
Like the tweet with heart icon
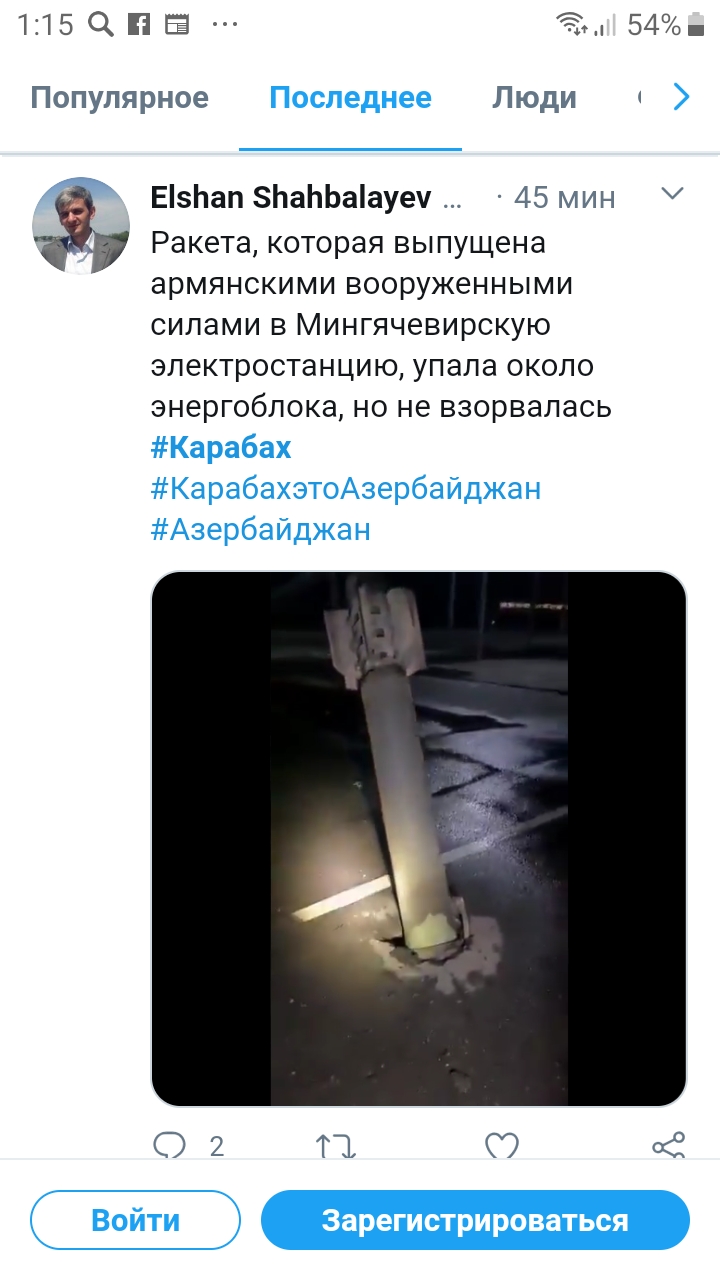[x=501, y=1146]
